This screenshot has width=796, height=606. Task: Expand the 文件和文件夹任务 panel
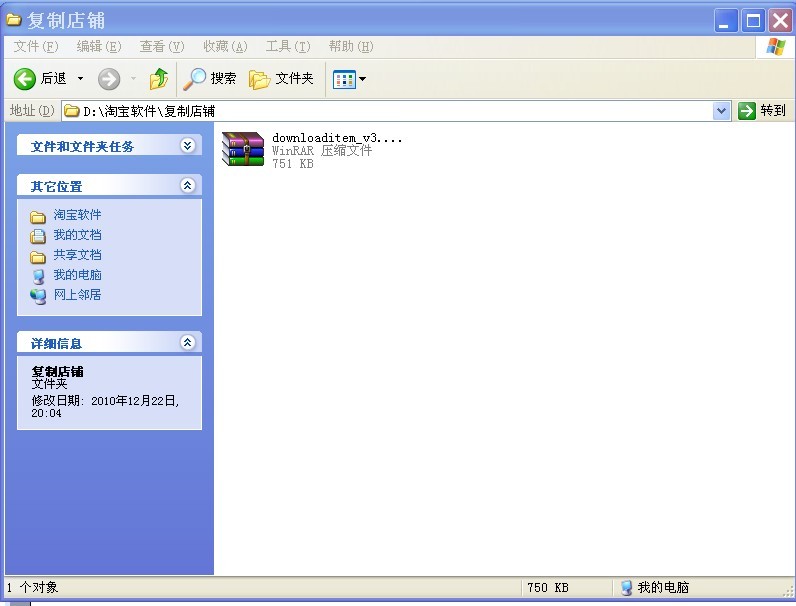point(187,146)
